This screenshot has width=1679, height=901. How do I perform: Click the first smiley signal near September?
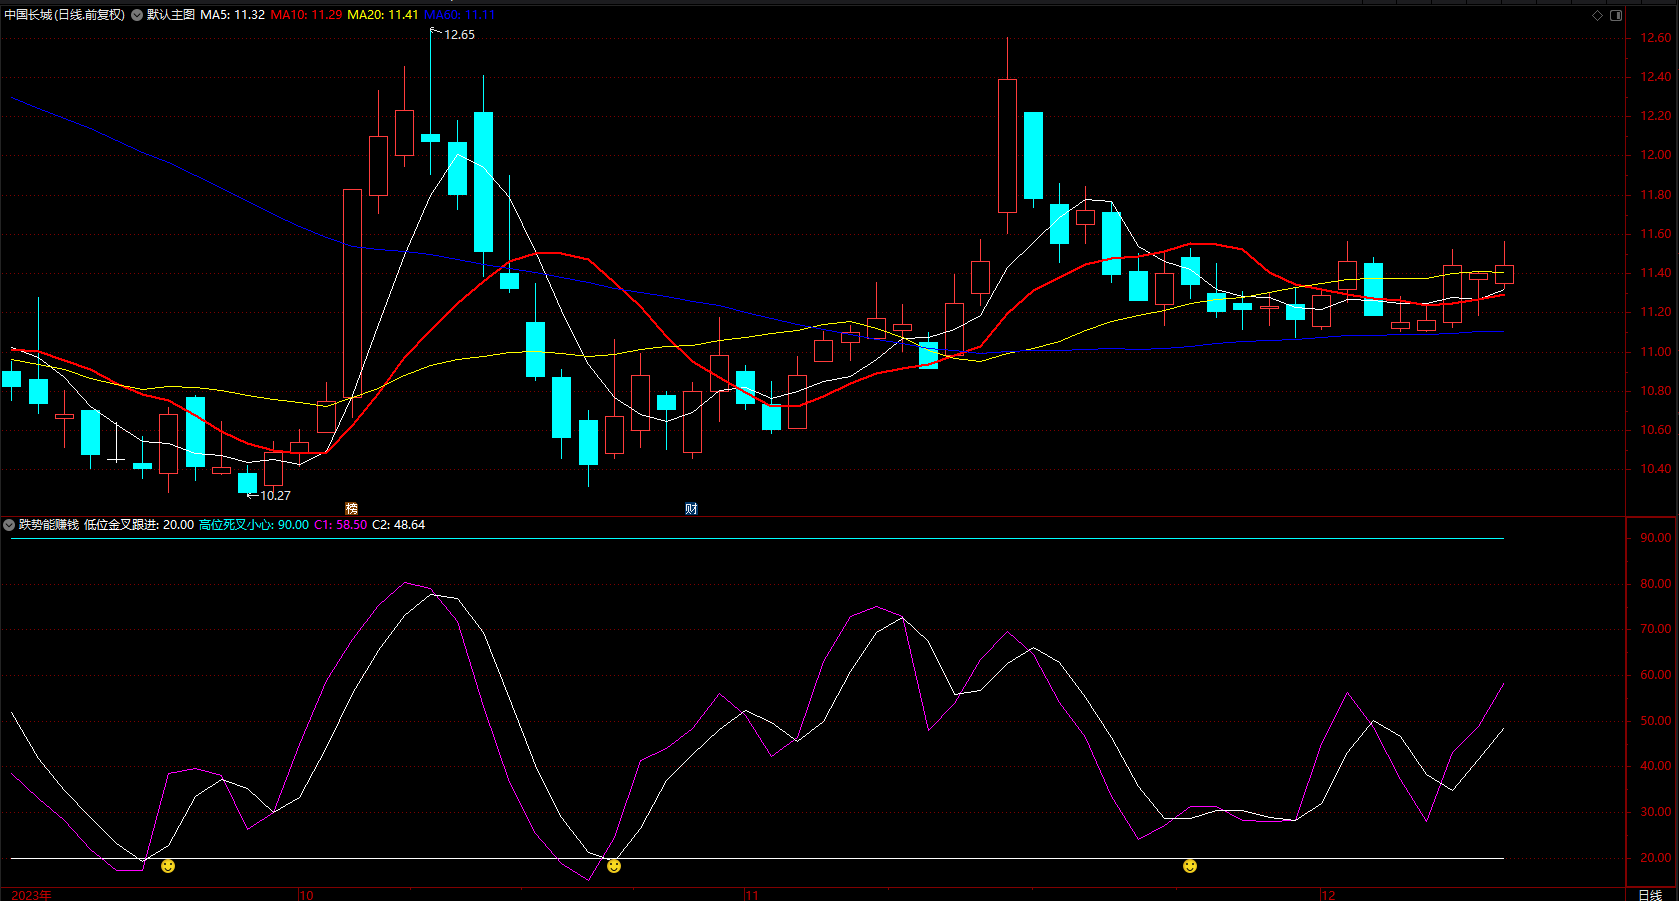(x=168, y=866)
